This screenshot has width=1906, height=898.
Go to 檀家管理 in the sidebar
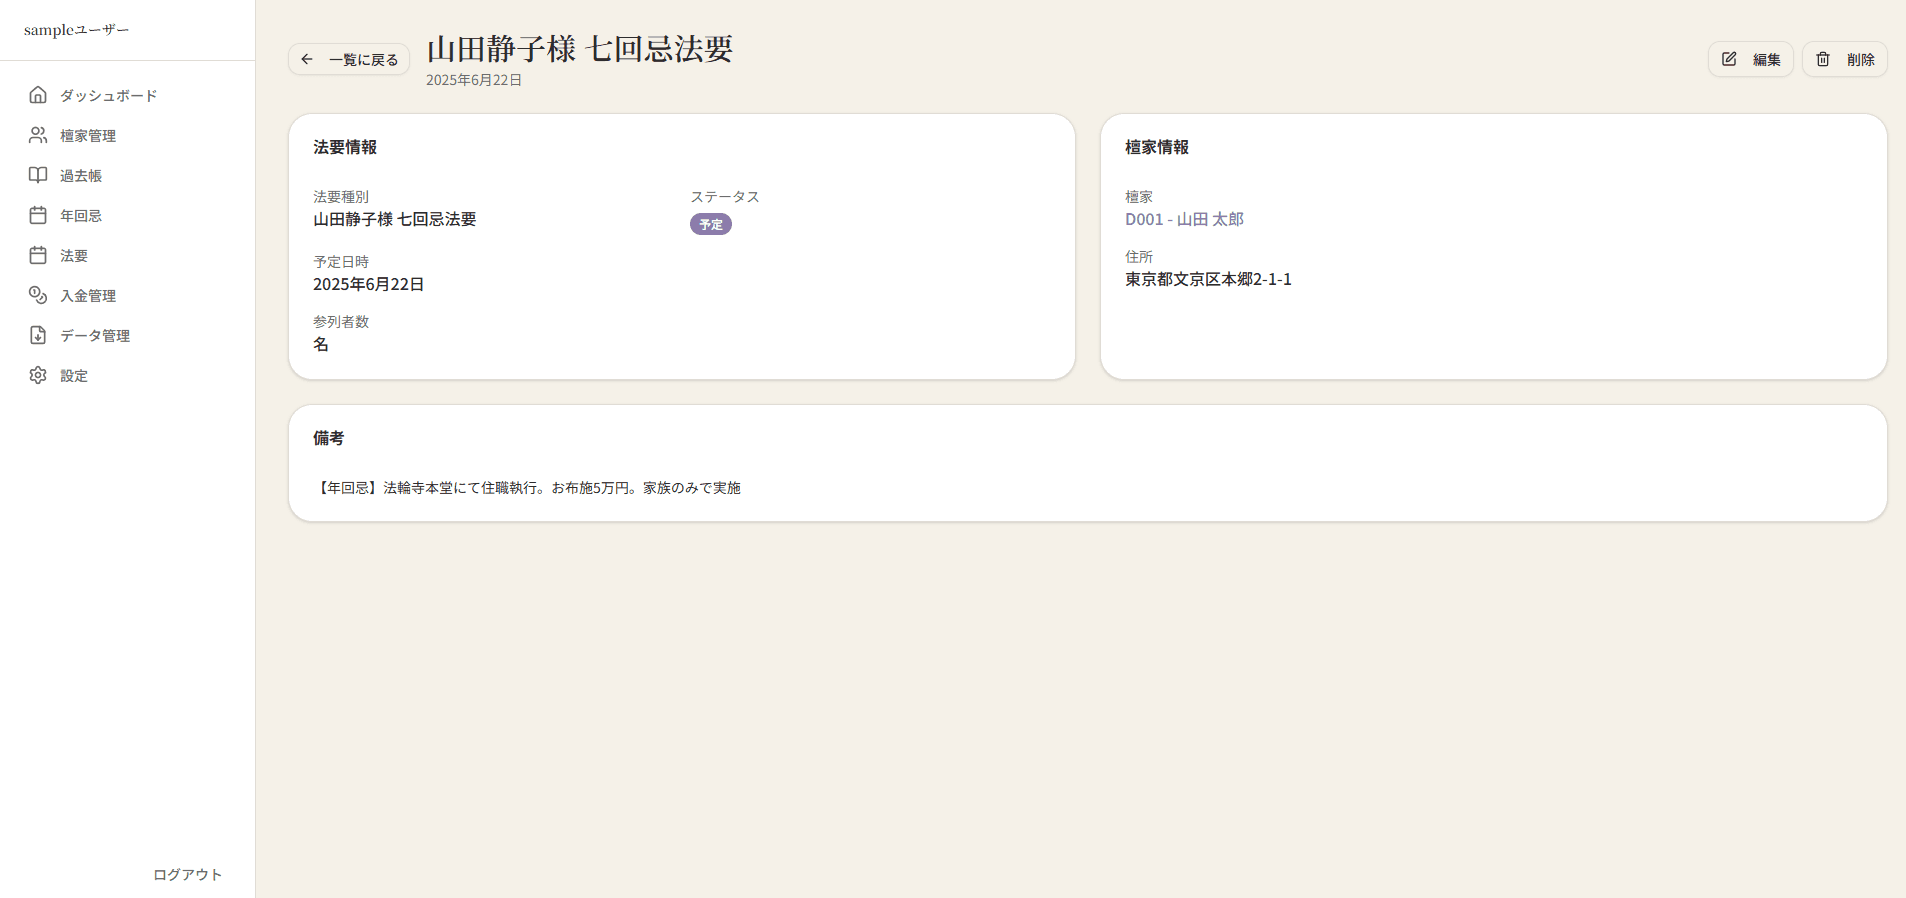(88, 136)
